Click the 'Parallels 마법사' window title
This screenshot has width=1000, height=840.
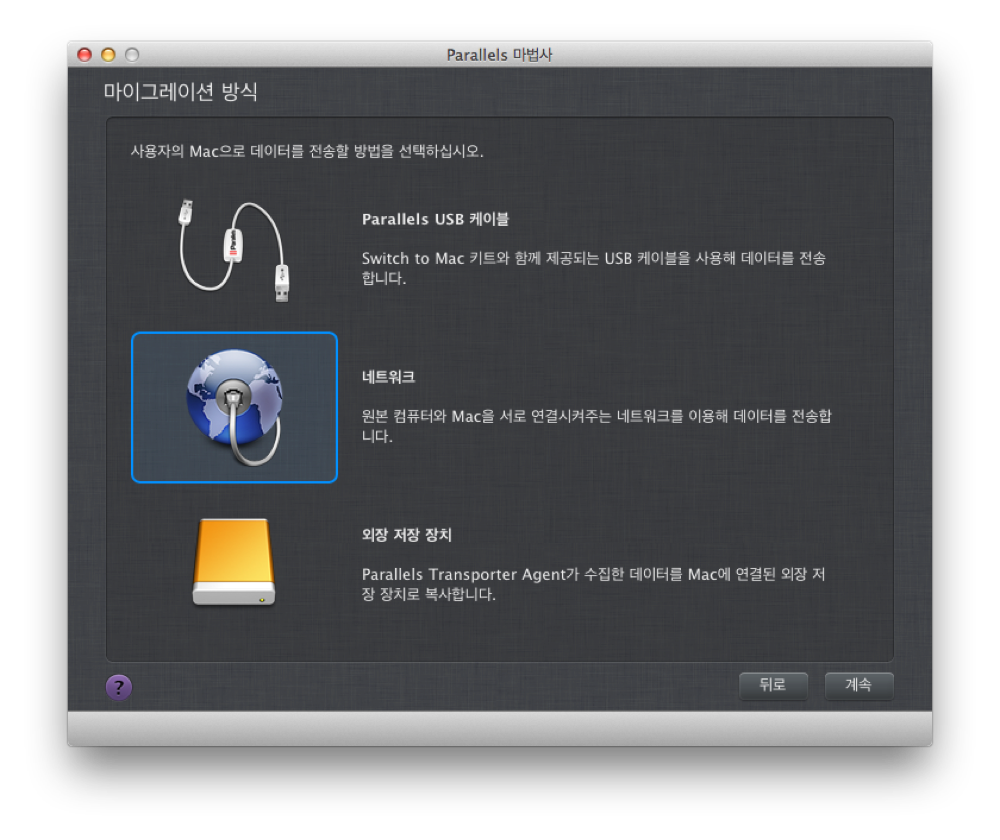(499, 55)
